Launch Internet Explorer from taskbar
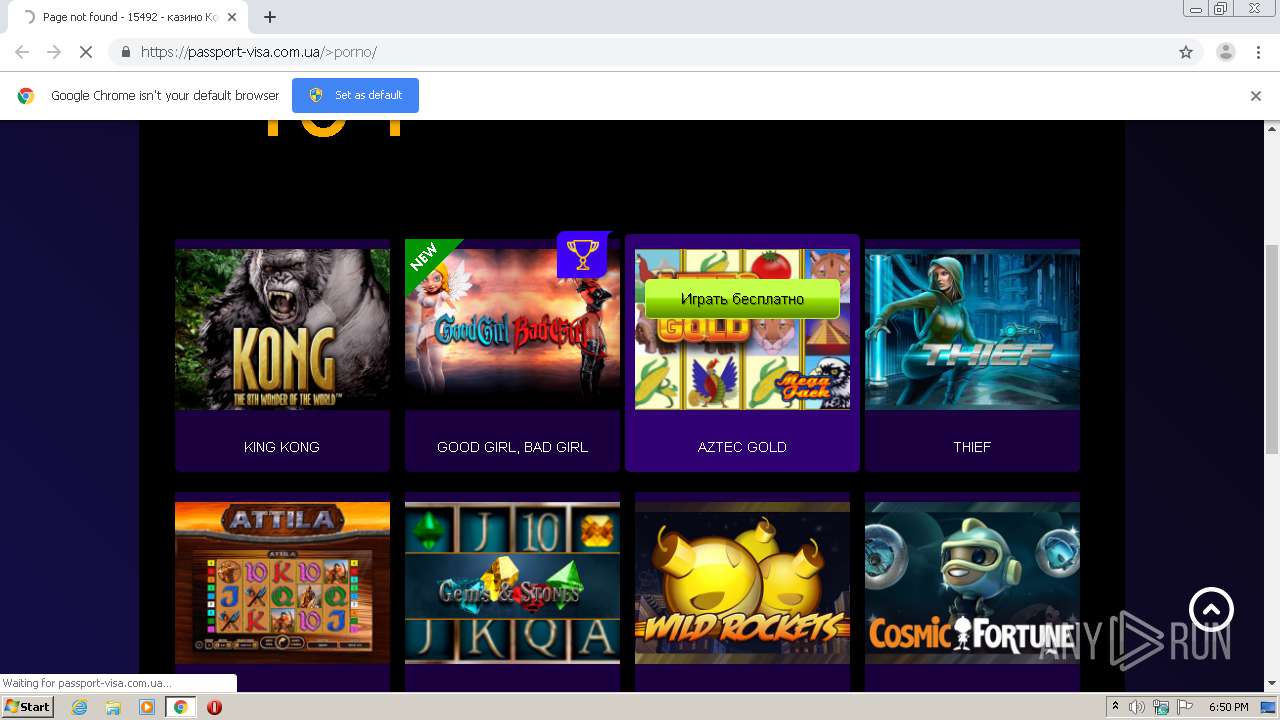The width and height of the screenshot is (1280, 720). (79, 707)
